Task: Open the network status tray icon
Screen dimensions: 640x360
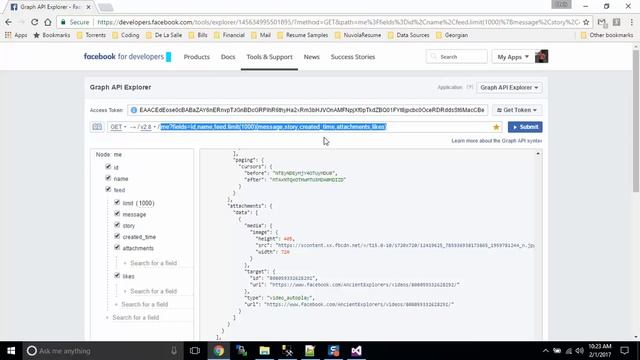Action: coord(568,351)
